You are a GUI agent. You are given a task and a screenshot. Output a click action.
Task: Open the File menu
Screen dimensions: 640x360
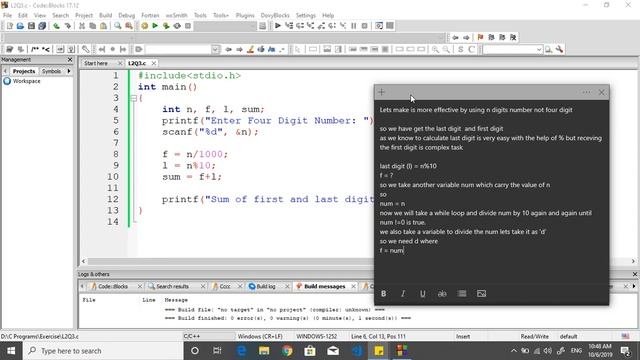tap(7, 15)
